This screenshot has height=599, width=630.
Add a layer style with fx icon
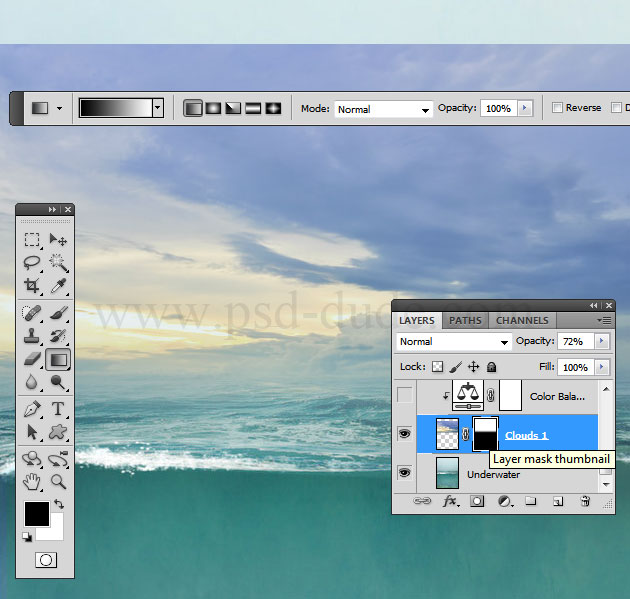(x=450, y=501)
